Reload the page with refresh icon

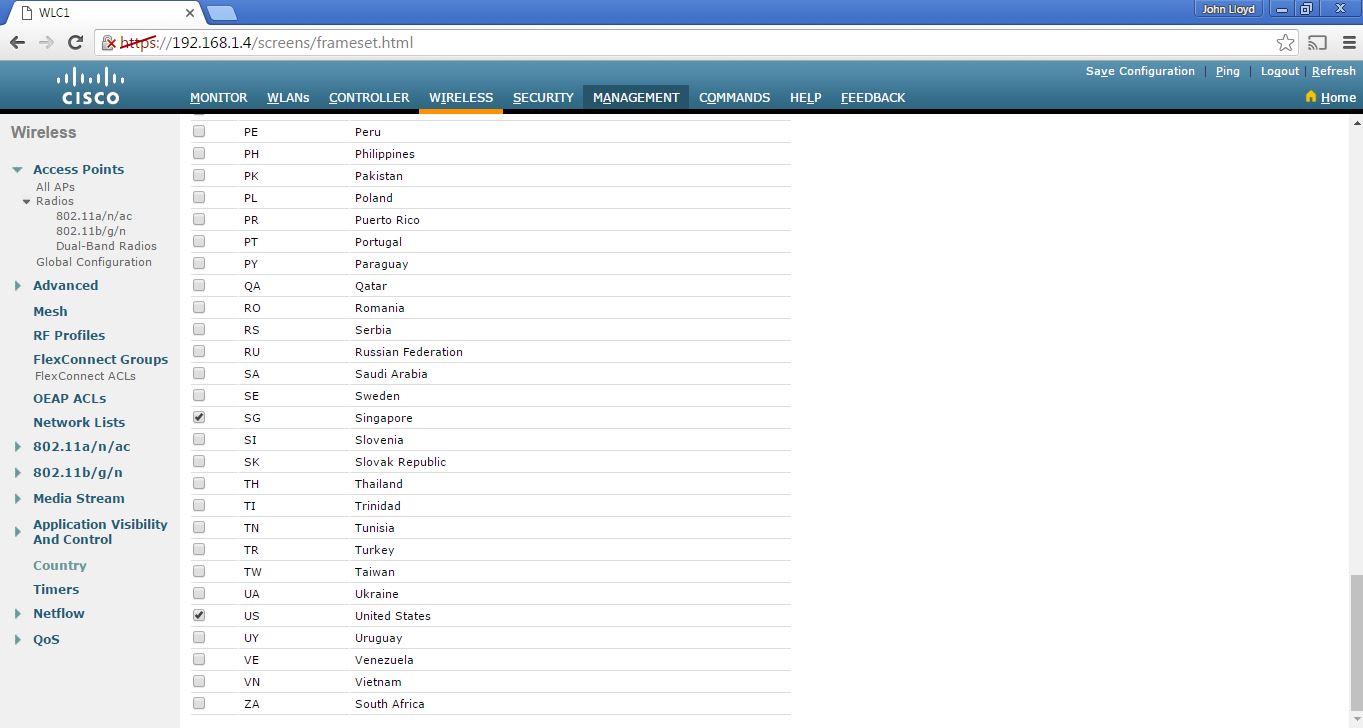tap(75, 42)
